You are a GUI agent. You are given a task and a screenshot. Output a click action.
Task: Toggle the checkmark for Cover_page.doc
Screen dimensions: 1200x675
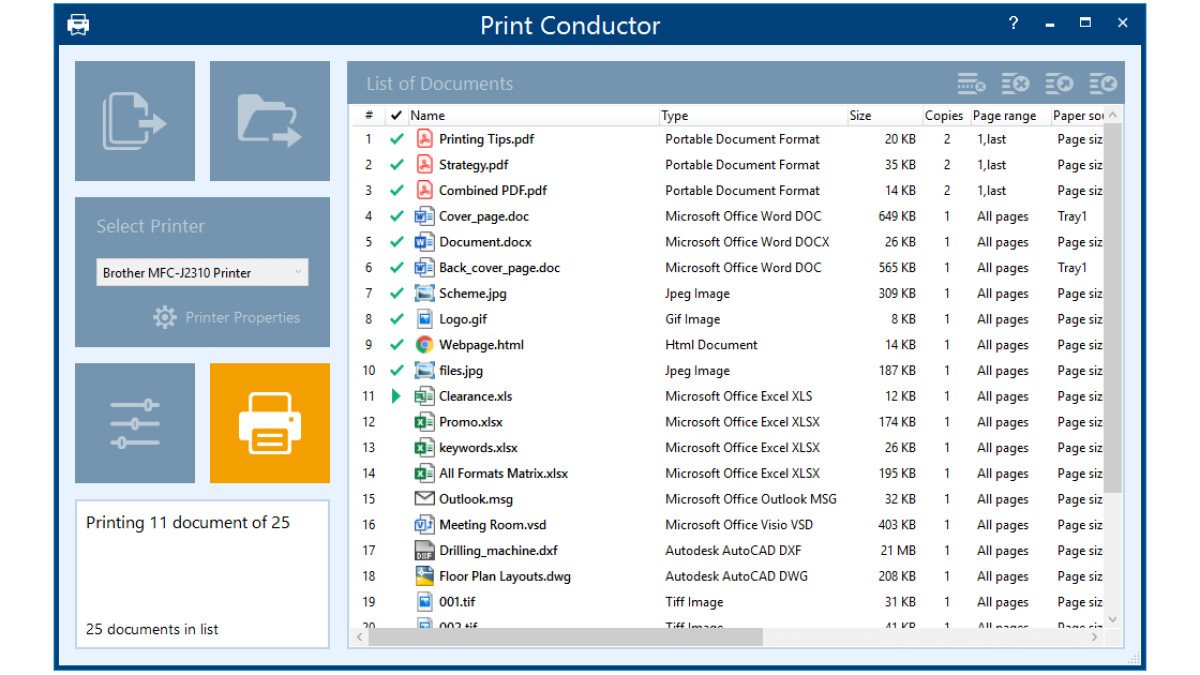[397, 216]
